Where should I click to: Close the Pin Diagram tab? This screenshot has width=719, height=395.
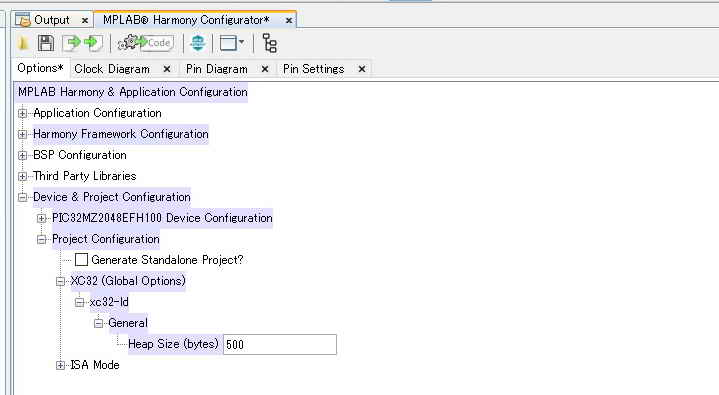pyautogui.click(x=265, y=69)
